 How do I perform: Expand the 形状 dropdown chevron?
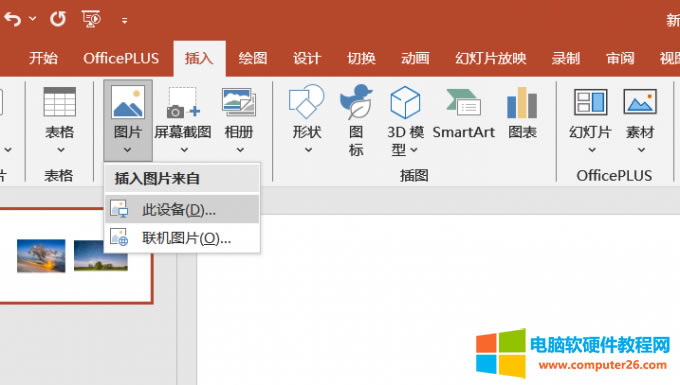coord(308,150)
